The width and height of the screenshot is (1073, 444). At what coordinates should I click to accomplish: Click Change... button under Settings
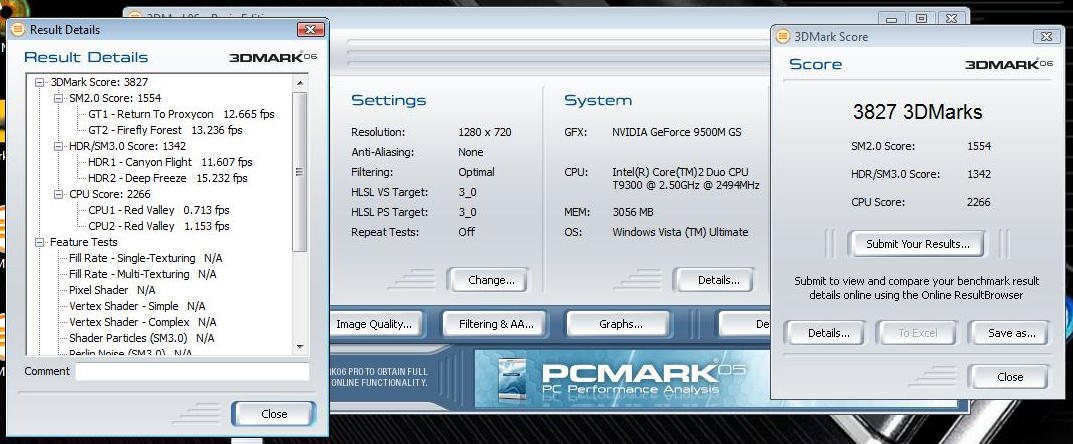[x=491, y=280]
